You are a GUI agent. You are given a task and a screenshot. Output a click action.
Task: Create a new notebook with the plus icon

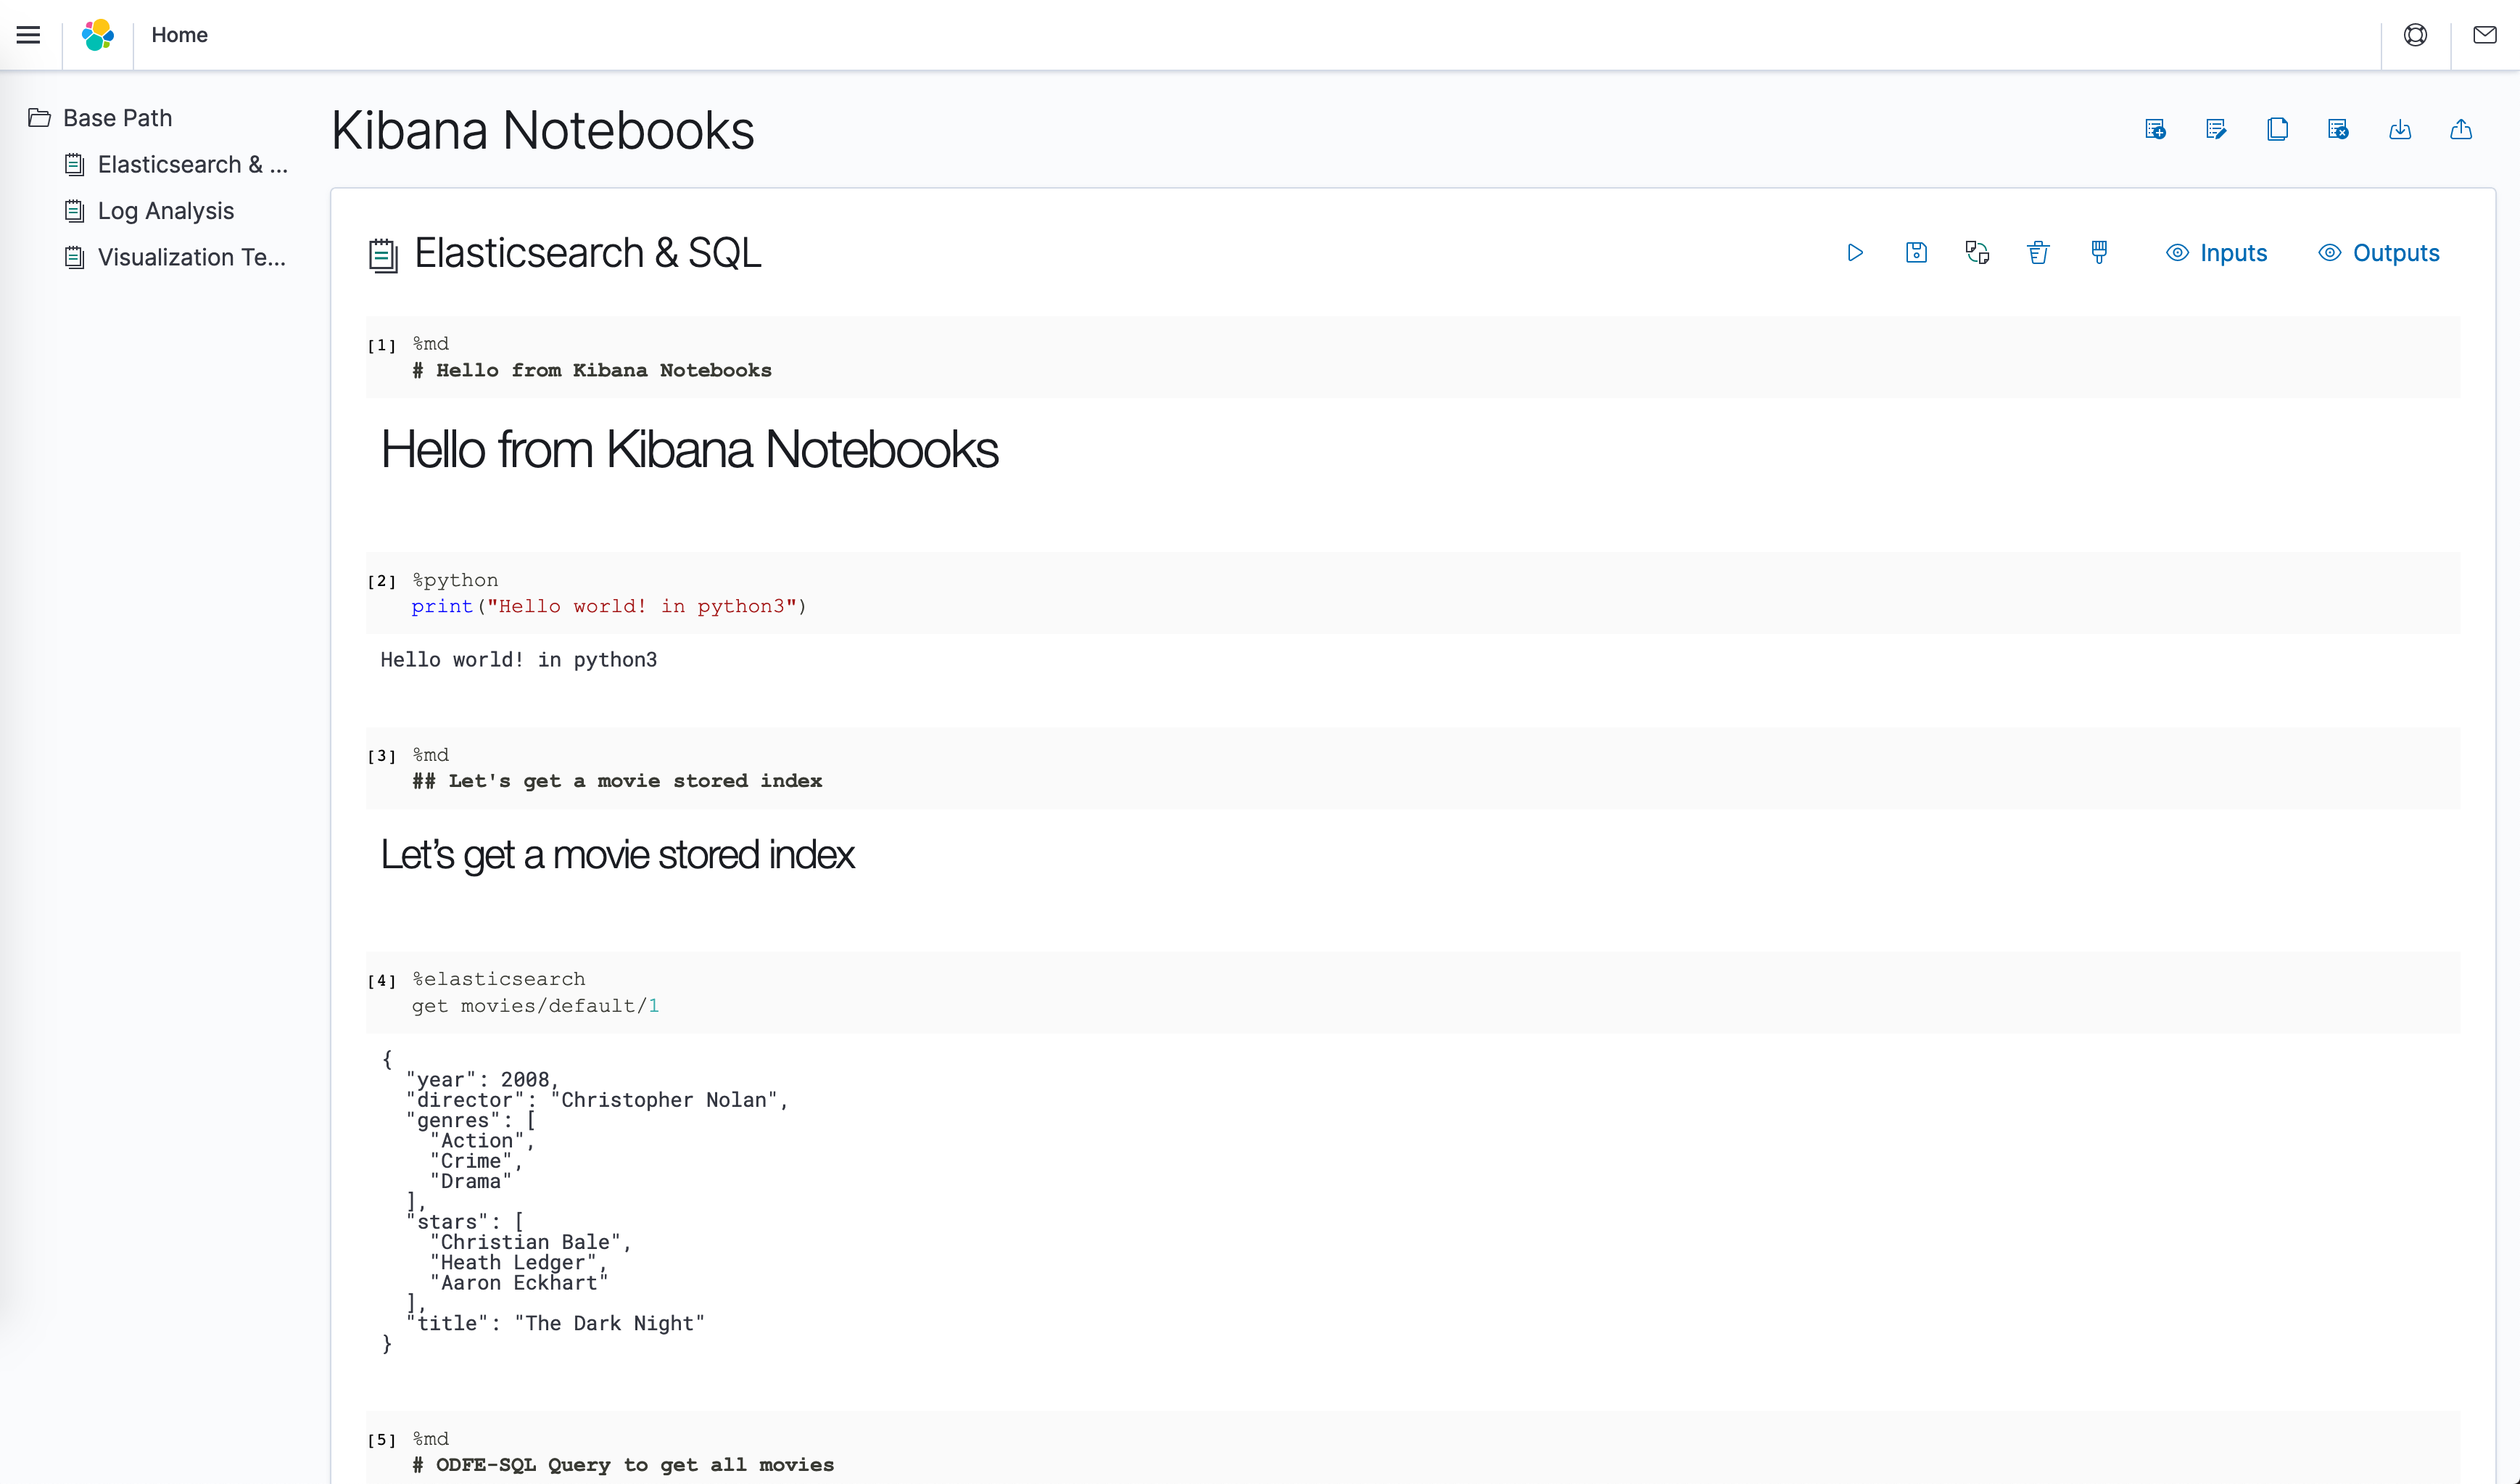(x=2155, y=130)
